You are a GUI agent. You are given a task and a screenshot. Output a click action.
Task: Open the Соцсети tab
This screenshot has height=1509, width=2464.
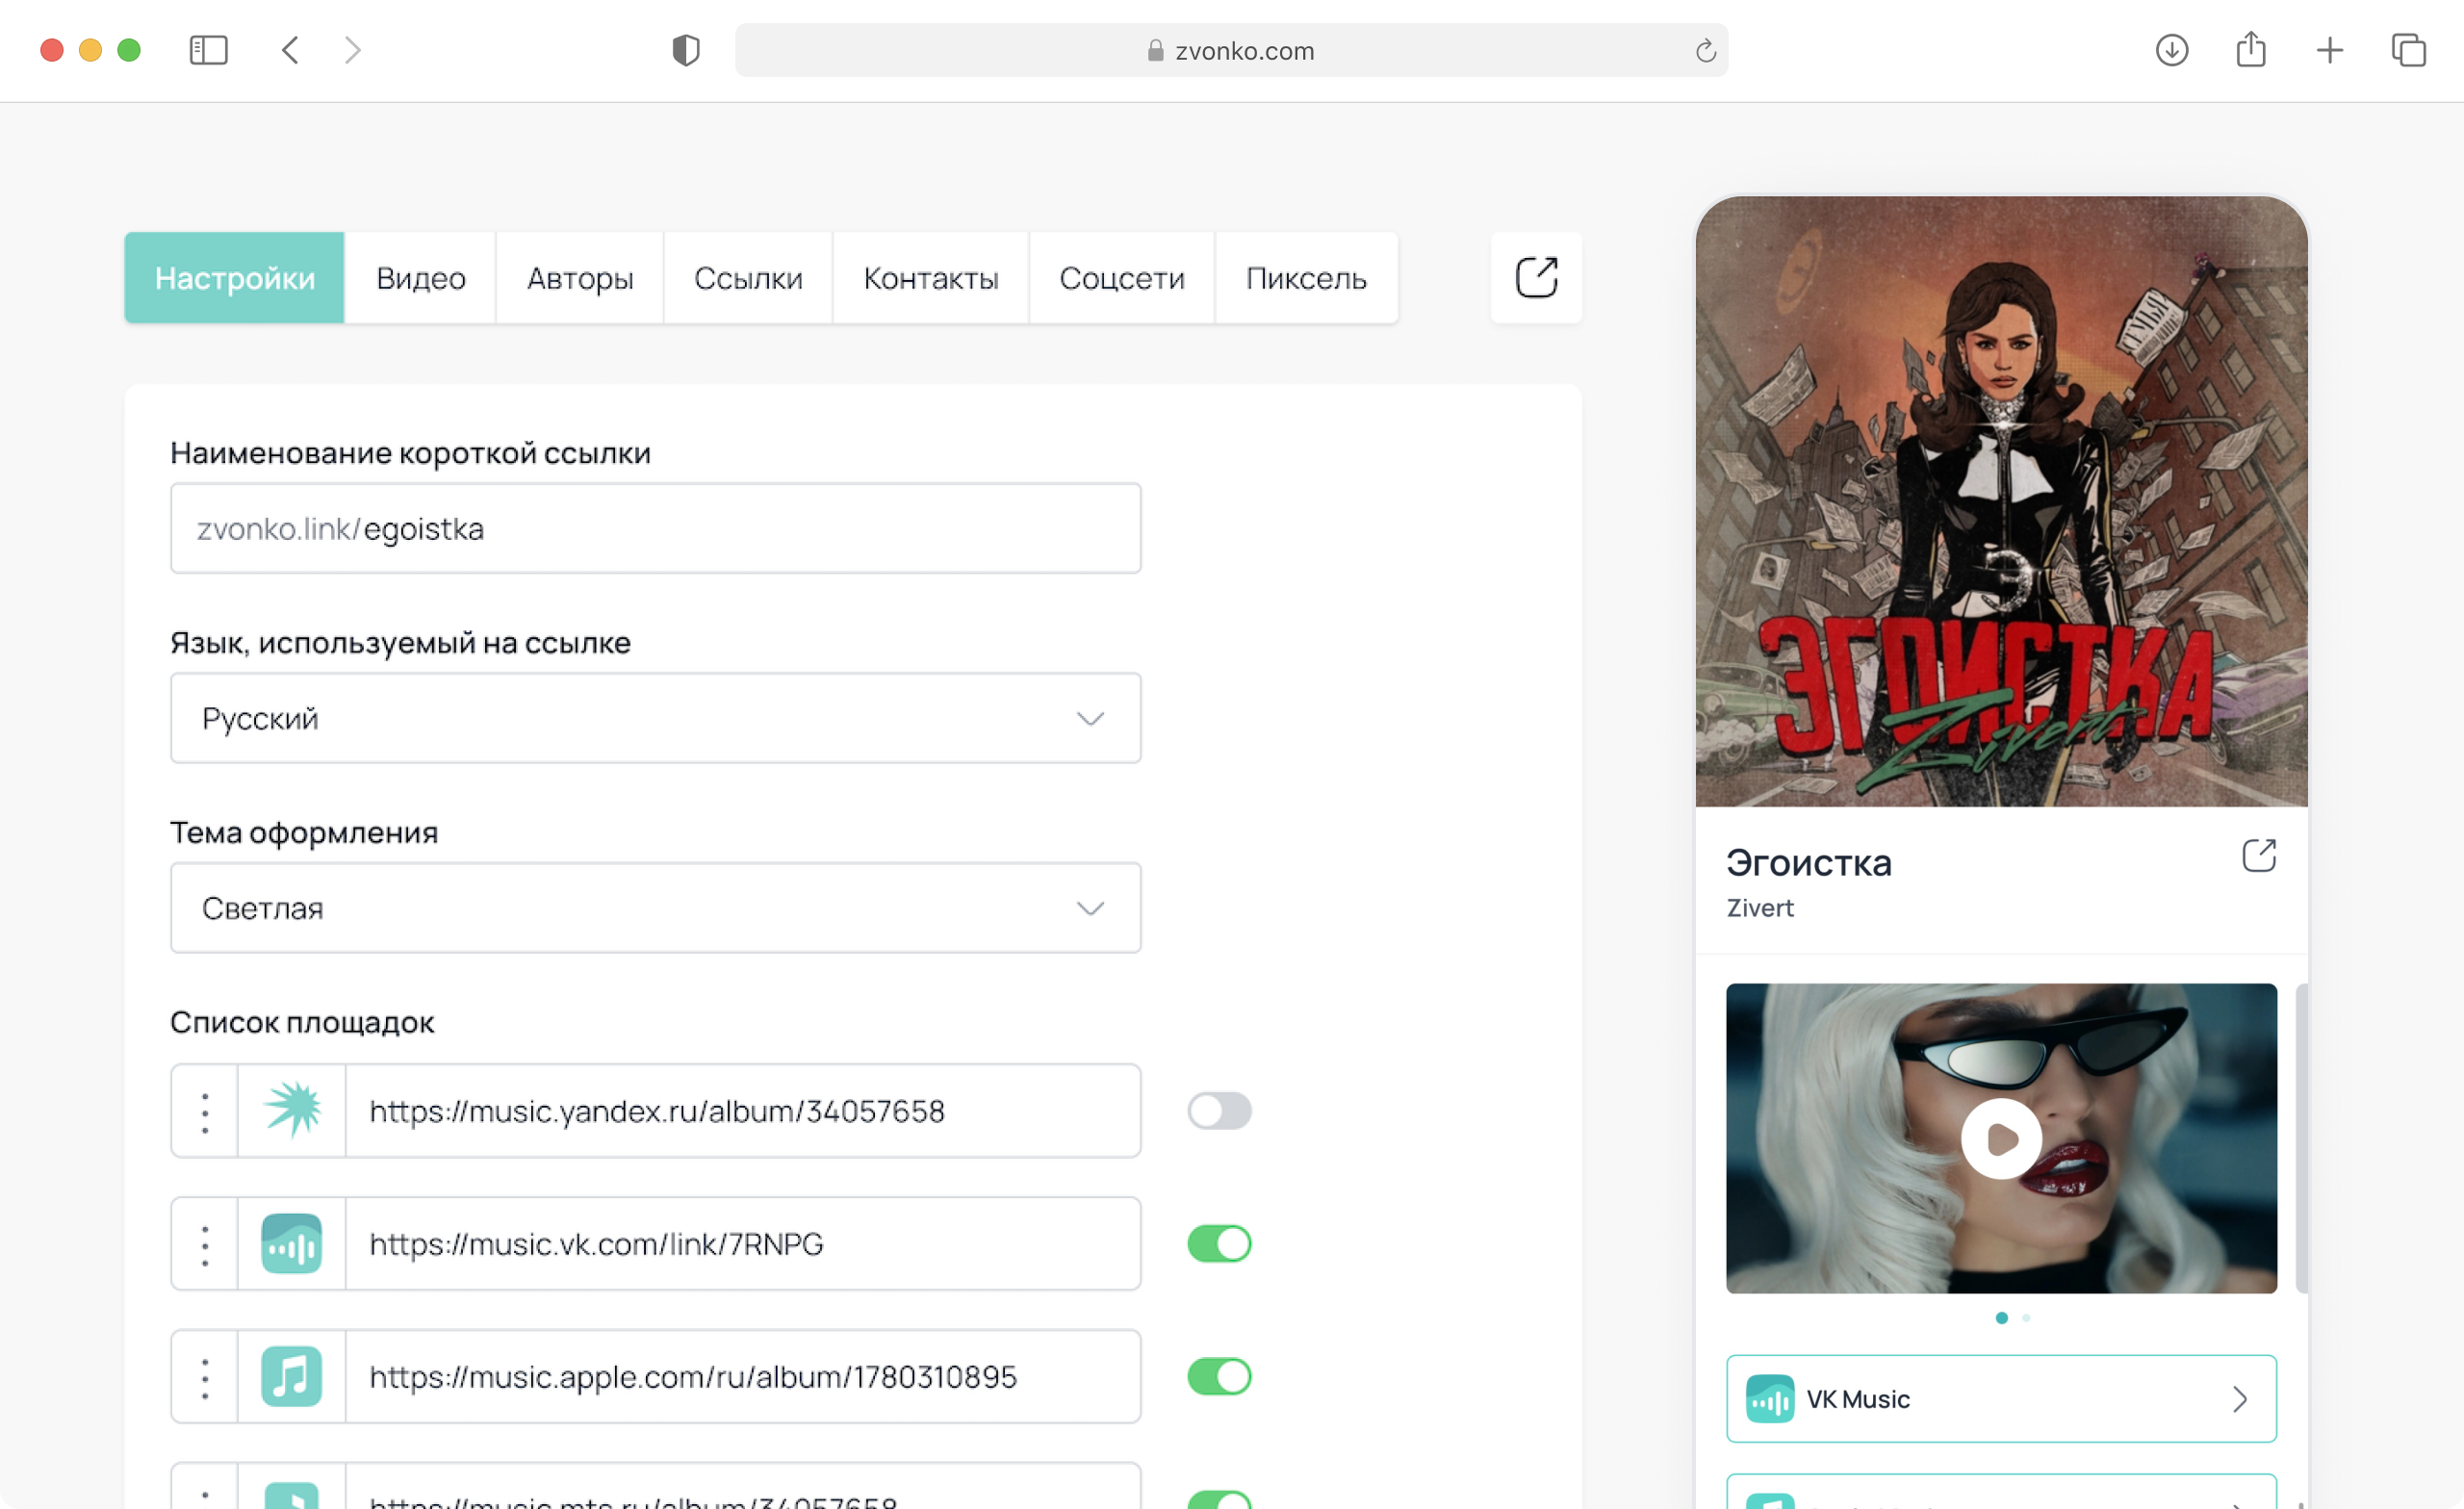click(x=1121, y=278)
